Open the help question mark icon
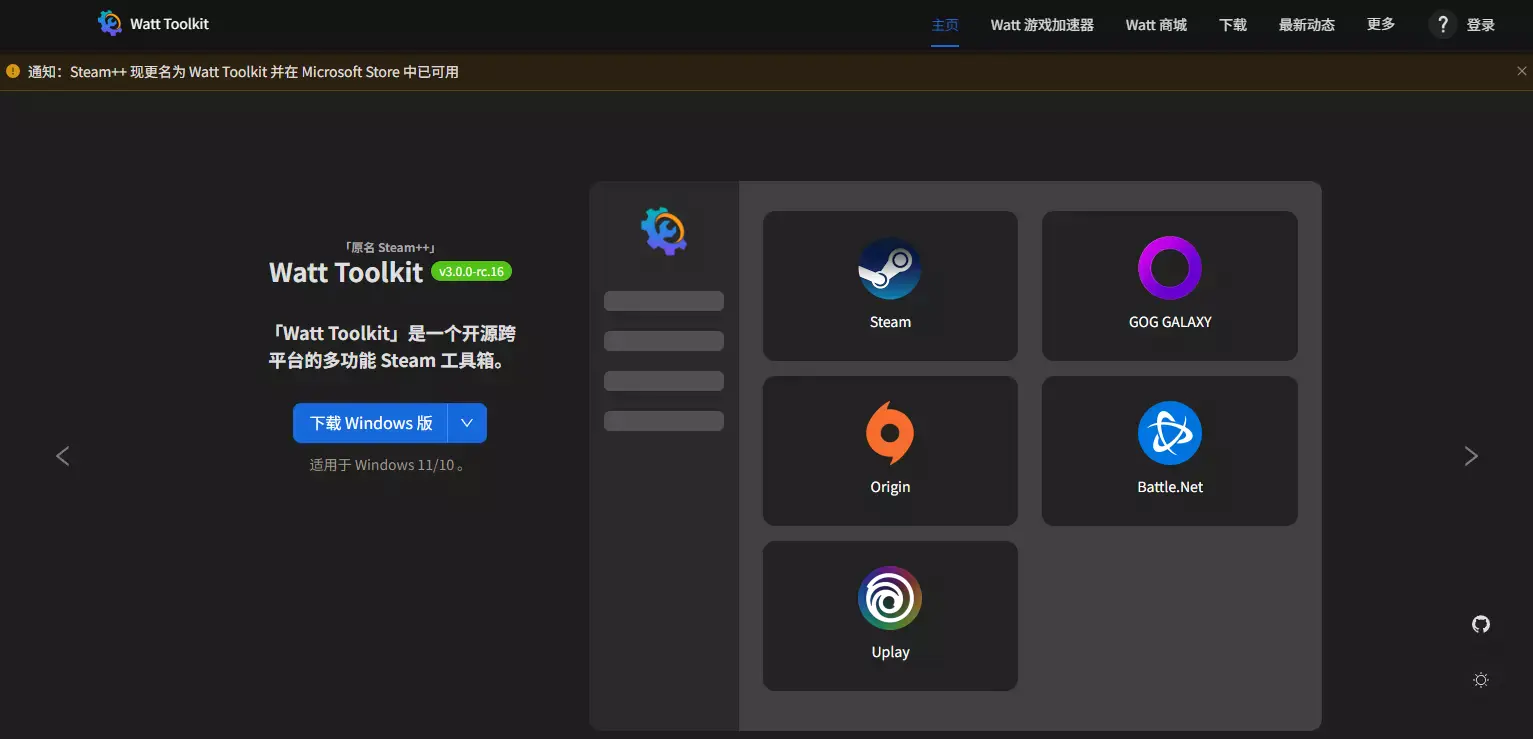1533x739 pixels. [1441, 23]
